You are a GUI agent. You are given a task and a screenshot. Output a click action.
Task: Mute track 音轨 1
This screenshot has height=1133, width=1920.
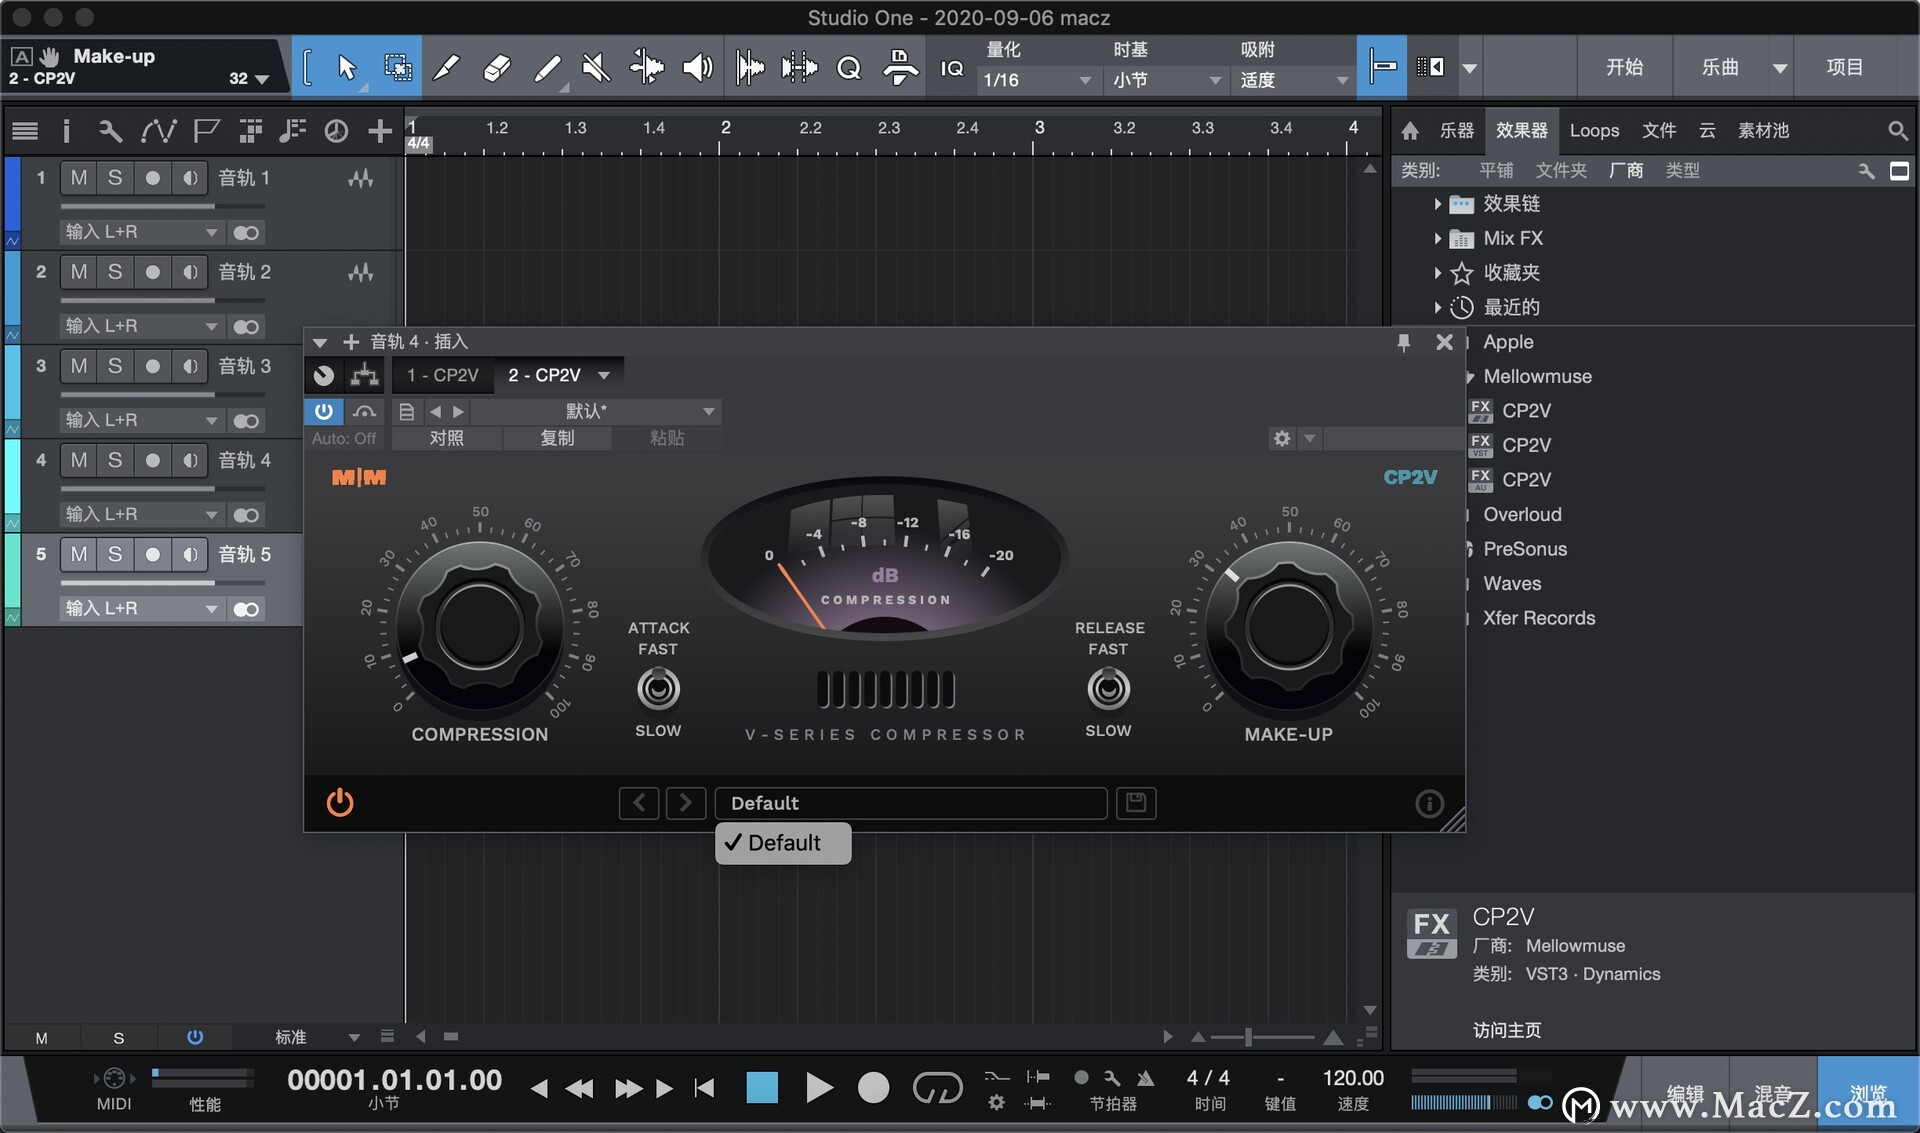click(x=78, y=178)
